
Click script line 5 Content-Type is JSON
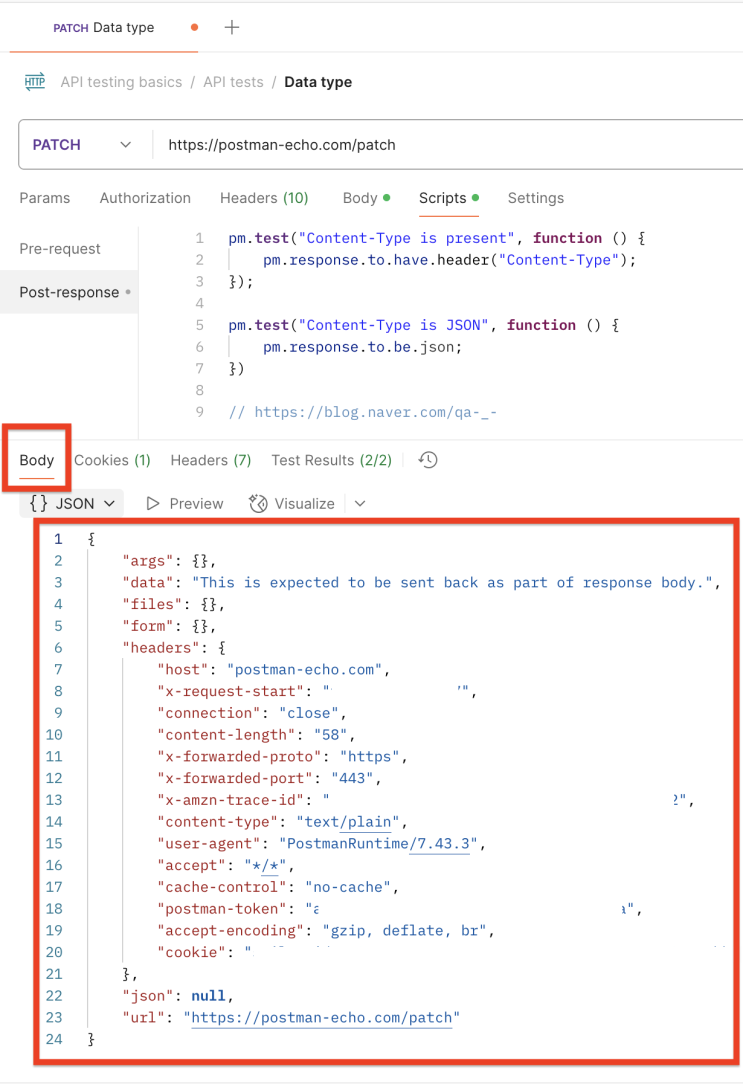click(424, 326)
